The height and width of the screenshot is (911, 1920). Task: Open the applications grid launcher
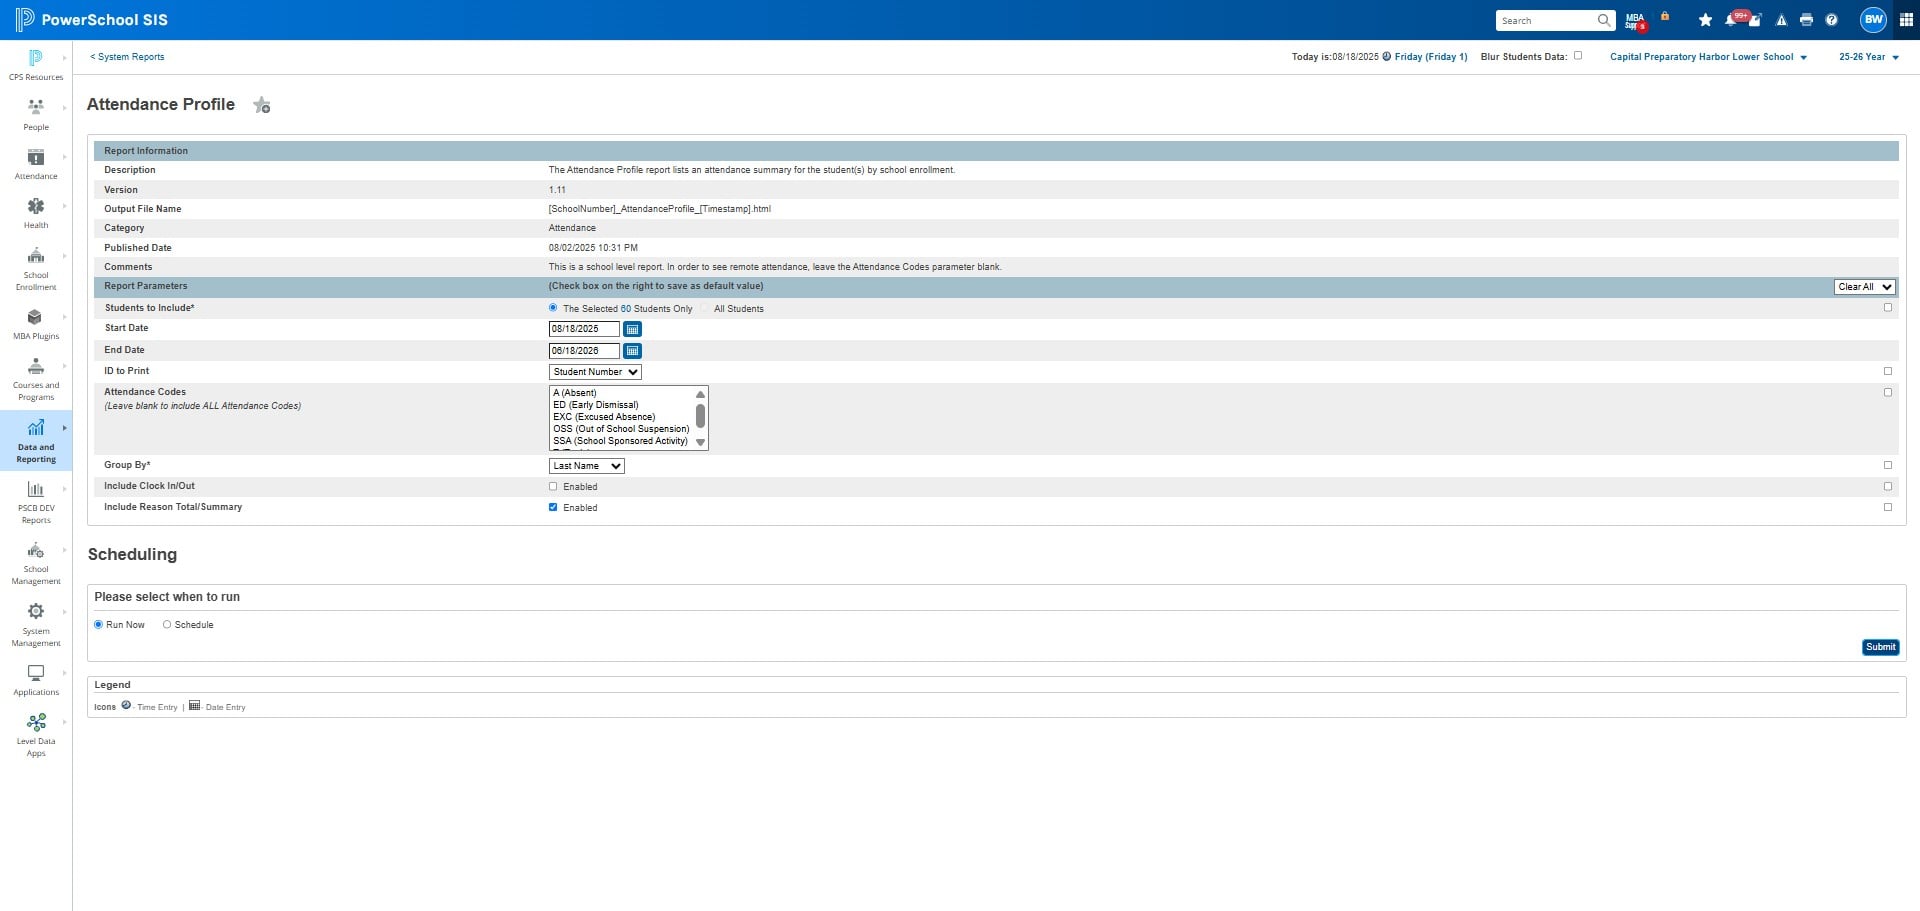pos(1906,20)
